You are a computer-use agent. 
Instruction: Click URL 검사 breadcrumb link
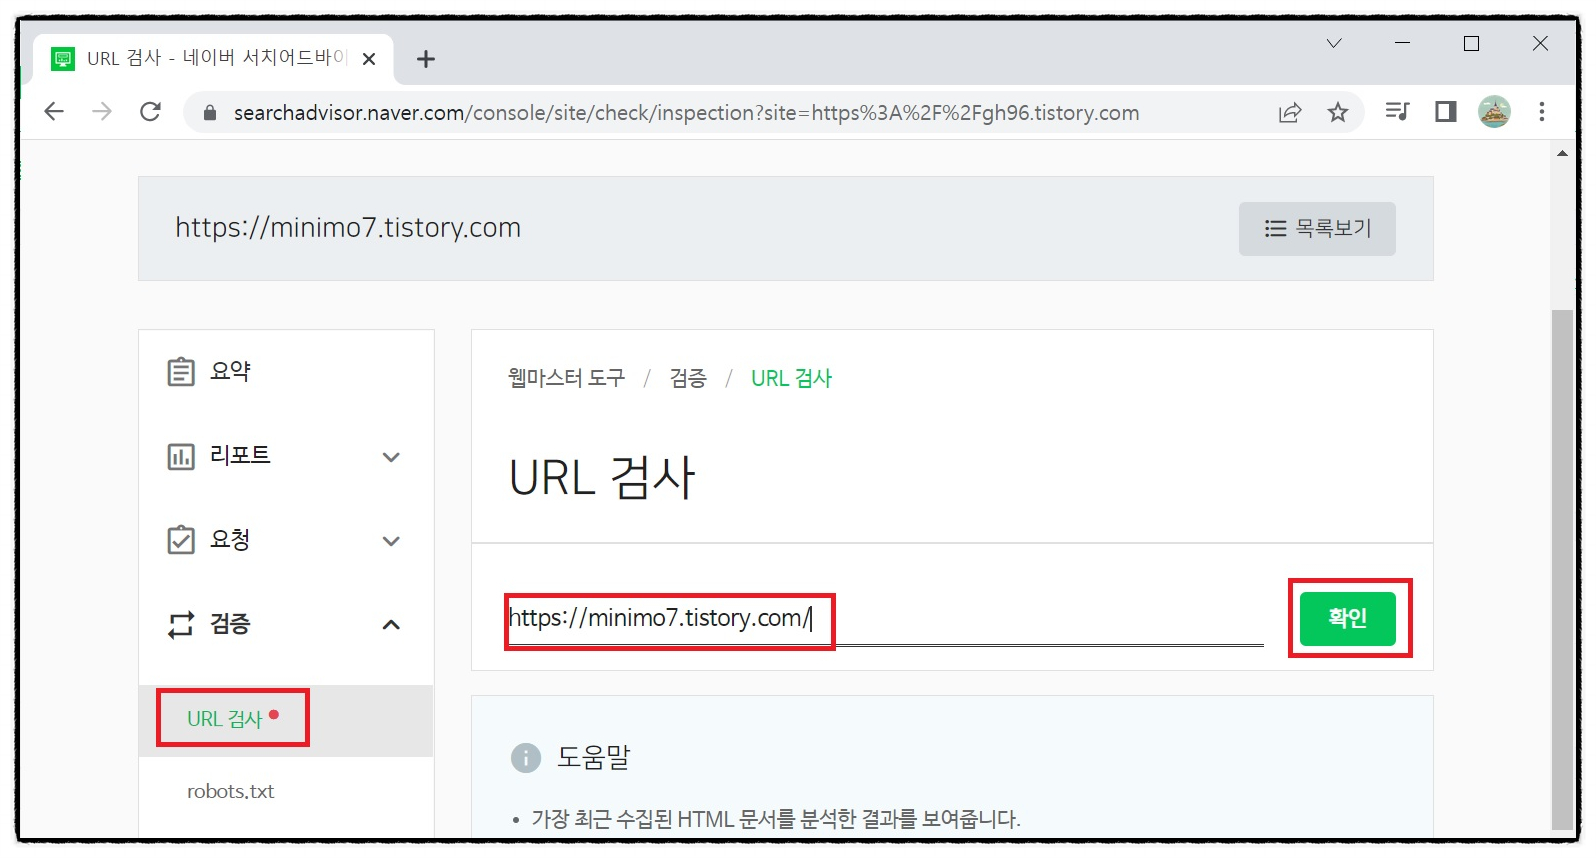[x=791, y=378]
